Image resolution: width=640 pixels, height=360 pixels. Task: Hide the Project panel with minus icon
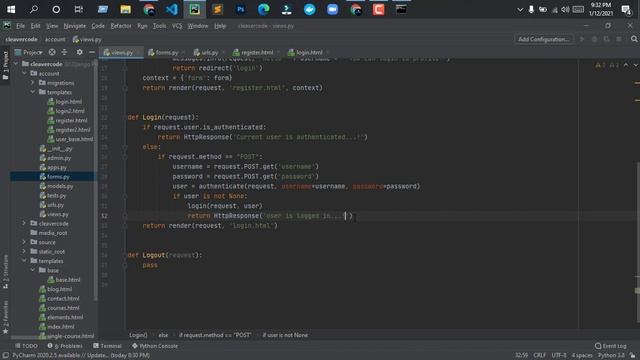tap(92, 52)
